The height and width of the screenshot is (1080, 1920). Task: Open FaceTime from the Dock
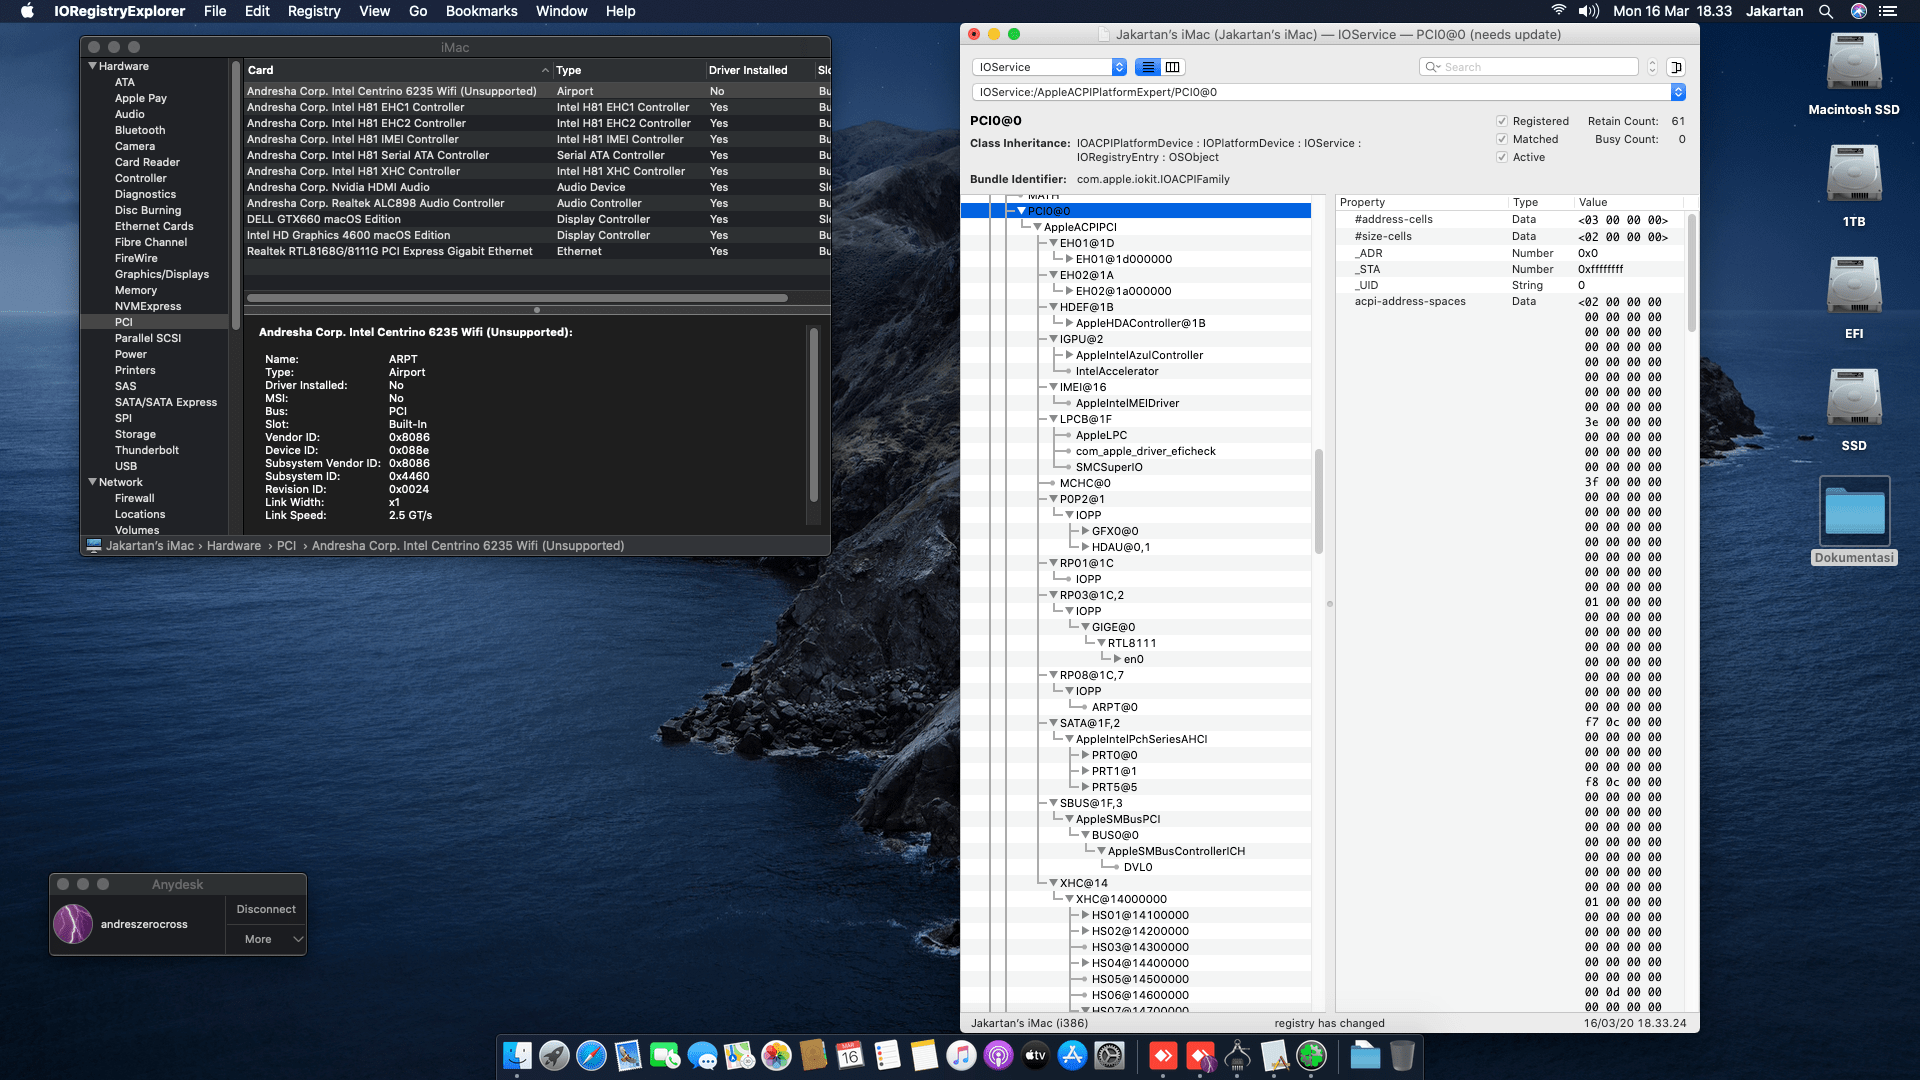coord(665,1055)
